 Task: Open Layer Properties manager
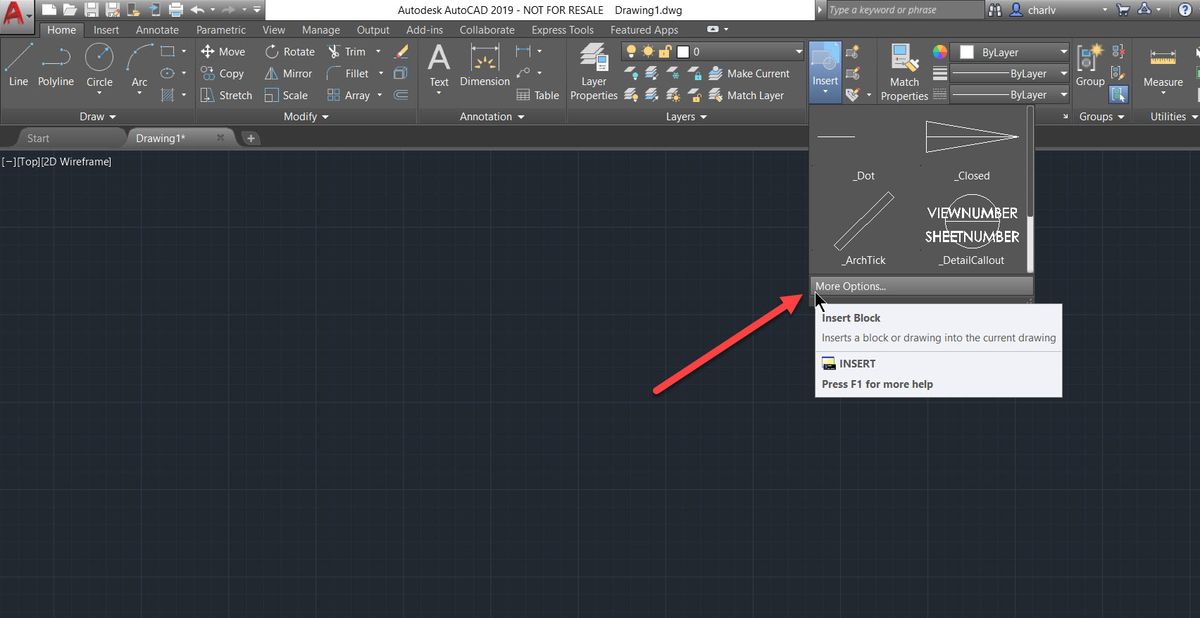tap(594, 71)
